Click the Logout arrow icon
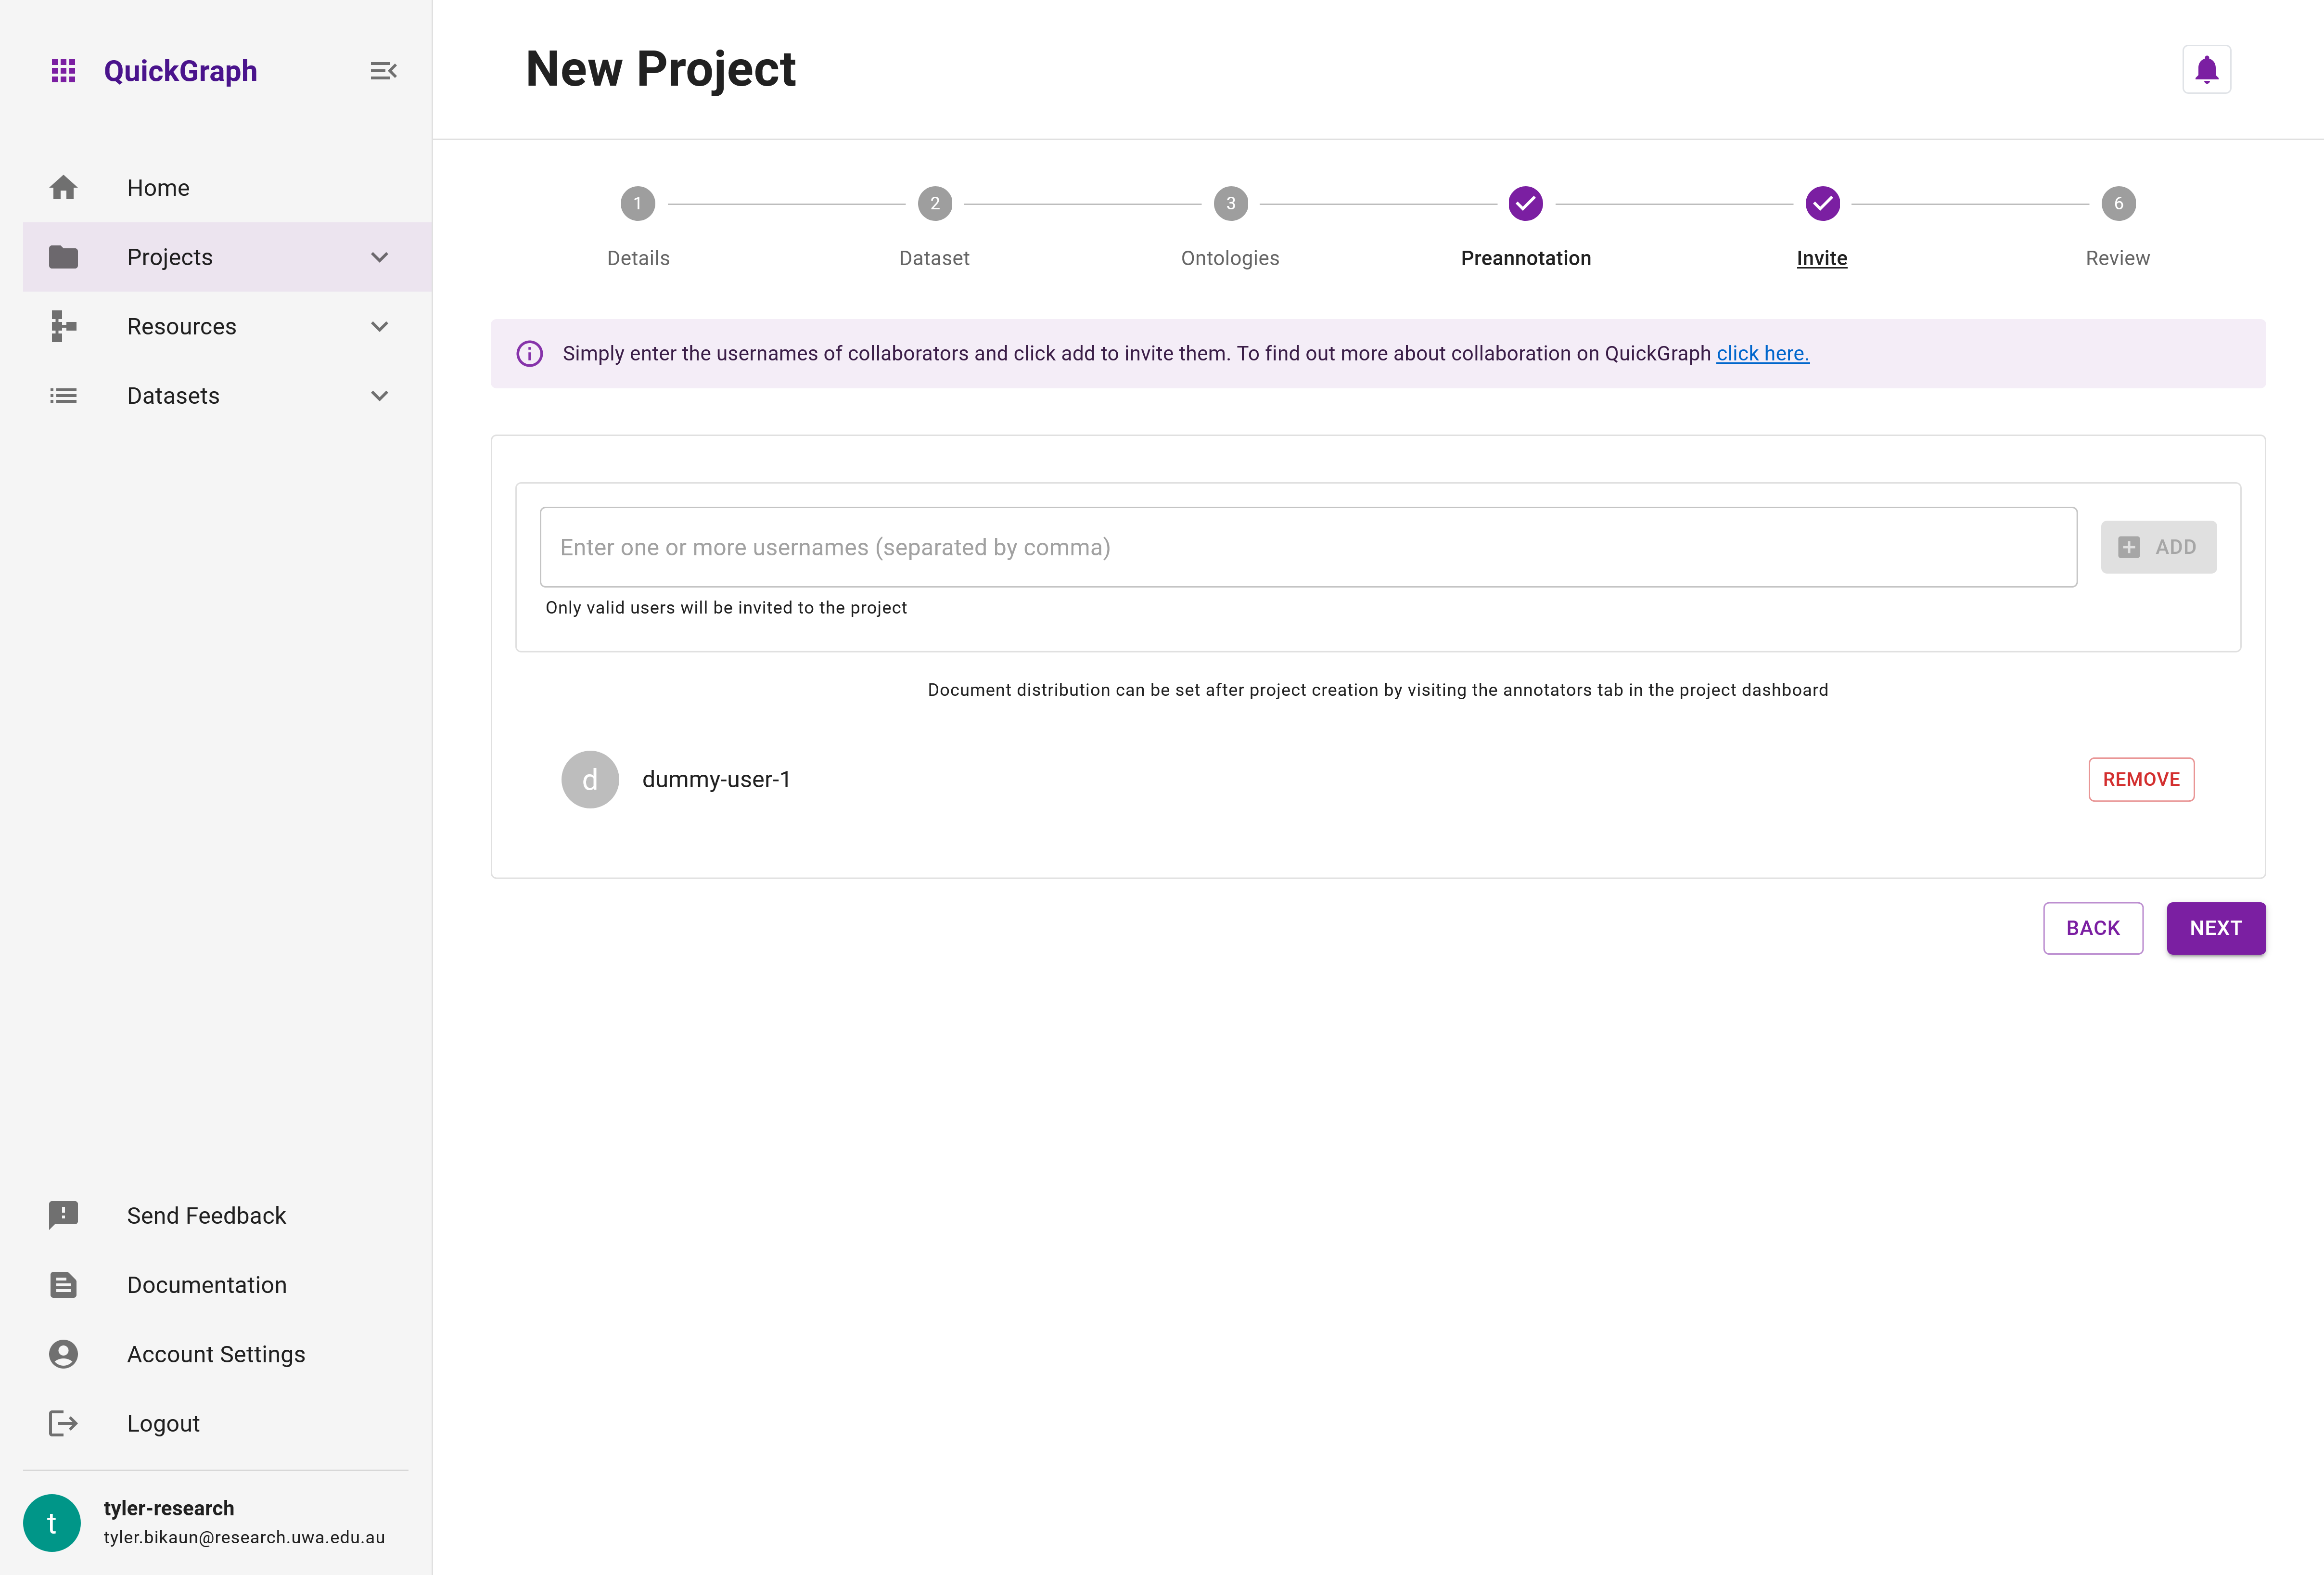This screenshot has width=2324, height=1575. (x=64, y=1423)
